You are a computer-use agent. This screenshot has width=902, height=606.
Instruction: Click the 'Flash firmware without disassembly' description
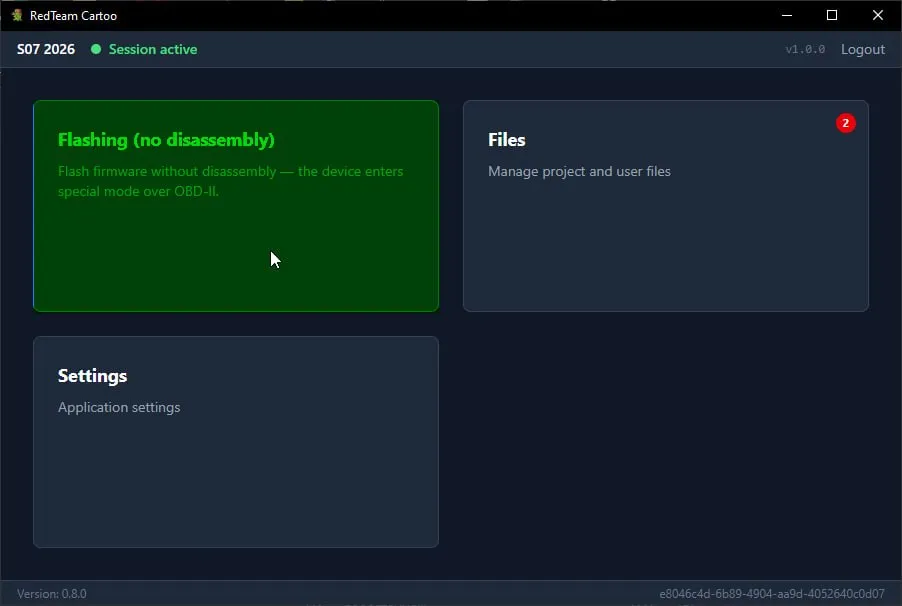coord(231,181)
